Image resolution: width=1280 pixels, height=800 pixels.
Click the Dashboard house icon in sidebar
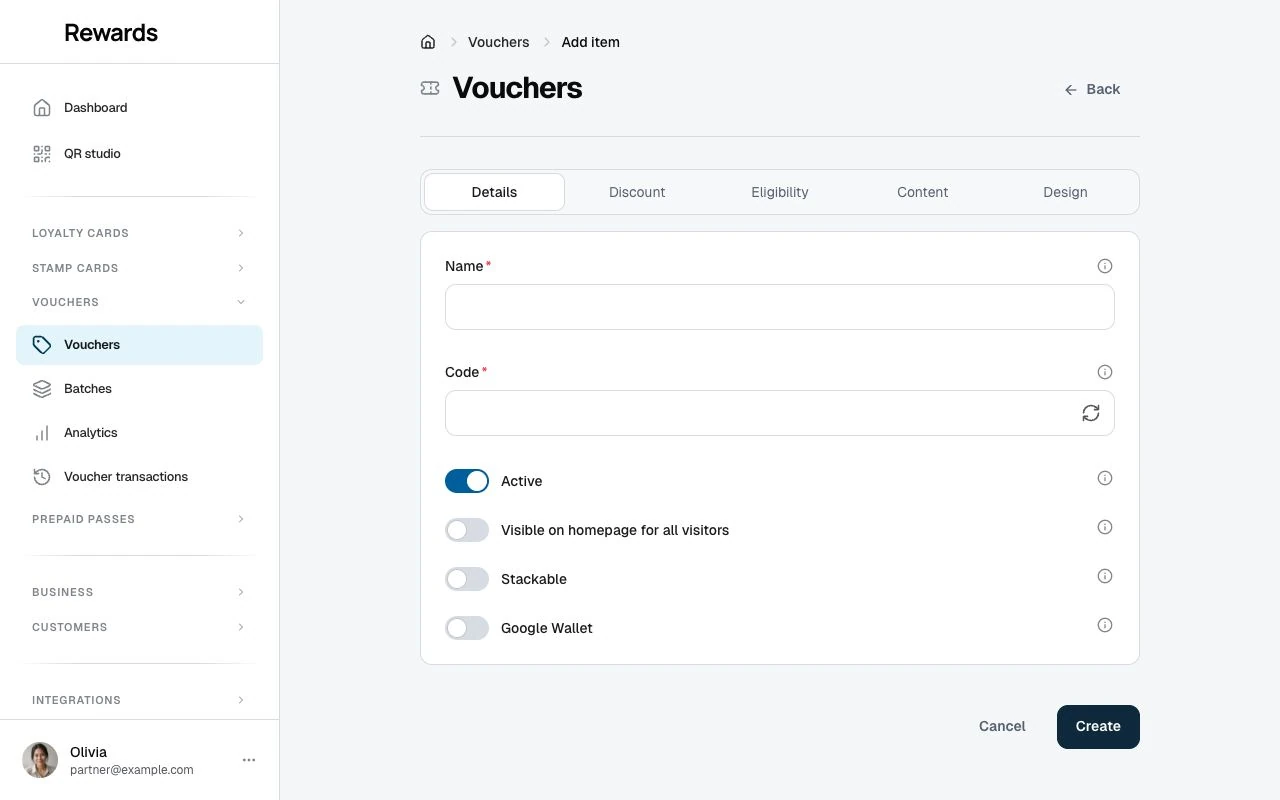tap(42, 107)
